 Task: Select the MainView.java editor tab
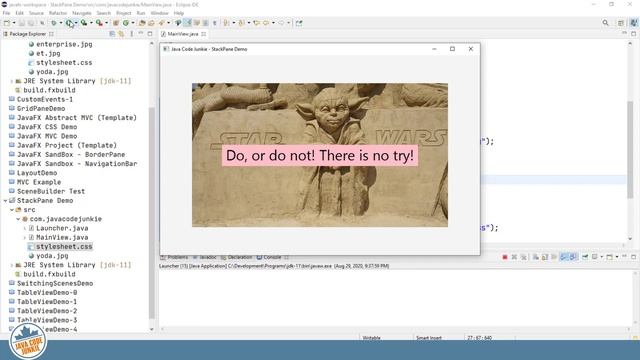(183, 34)
